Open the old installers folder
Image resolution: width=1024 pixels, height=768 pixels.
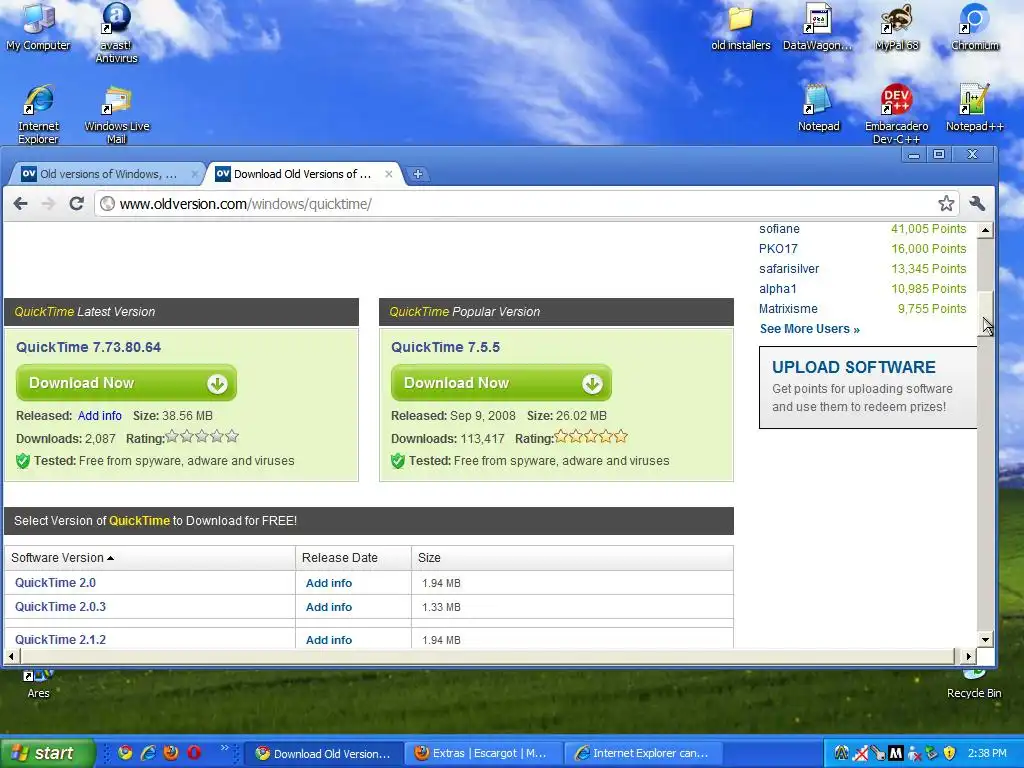pyautogui.click(x=741, y=27)
